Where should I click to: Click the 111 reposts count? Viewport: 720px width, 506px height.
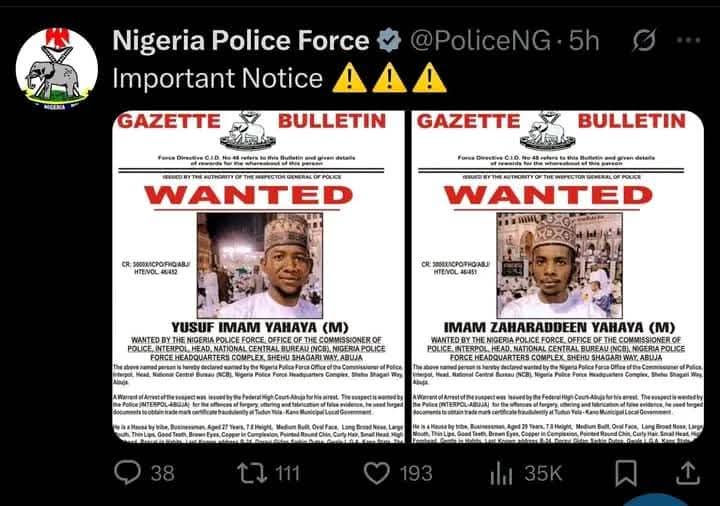coord(287,473)
